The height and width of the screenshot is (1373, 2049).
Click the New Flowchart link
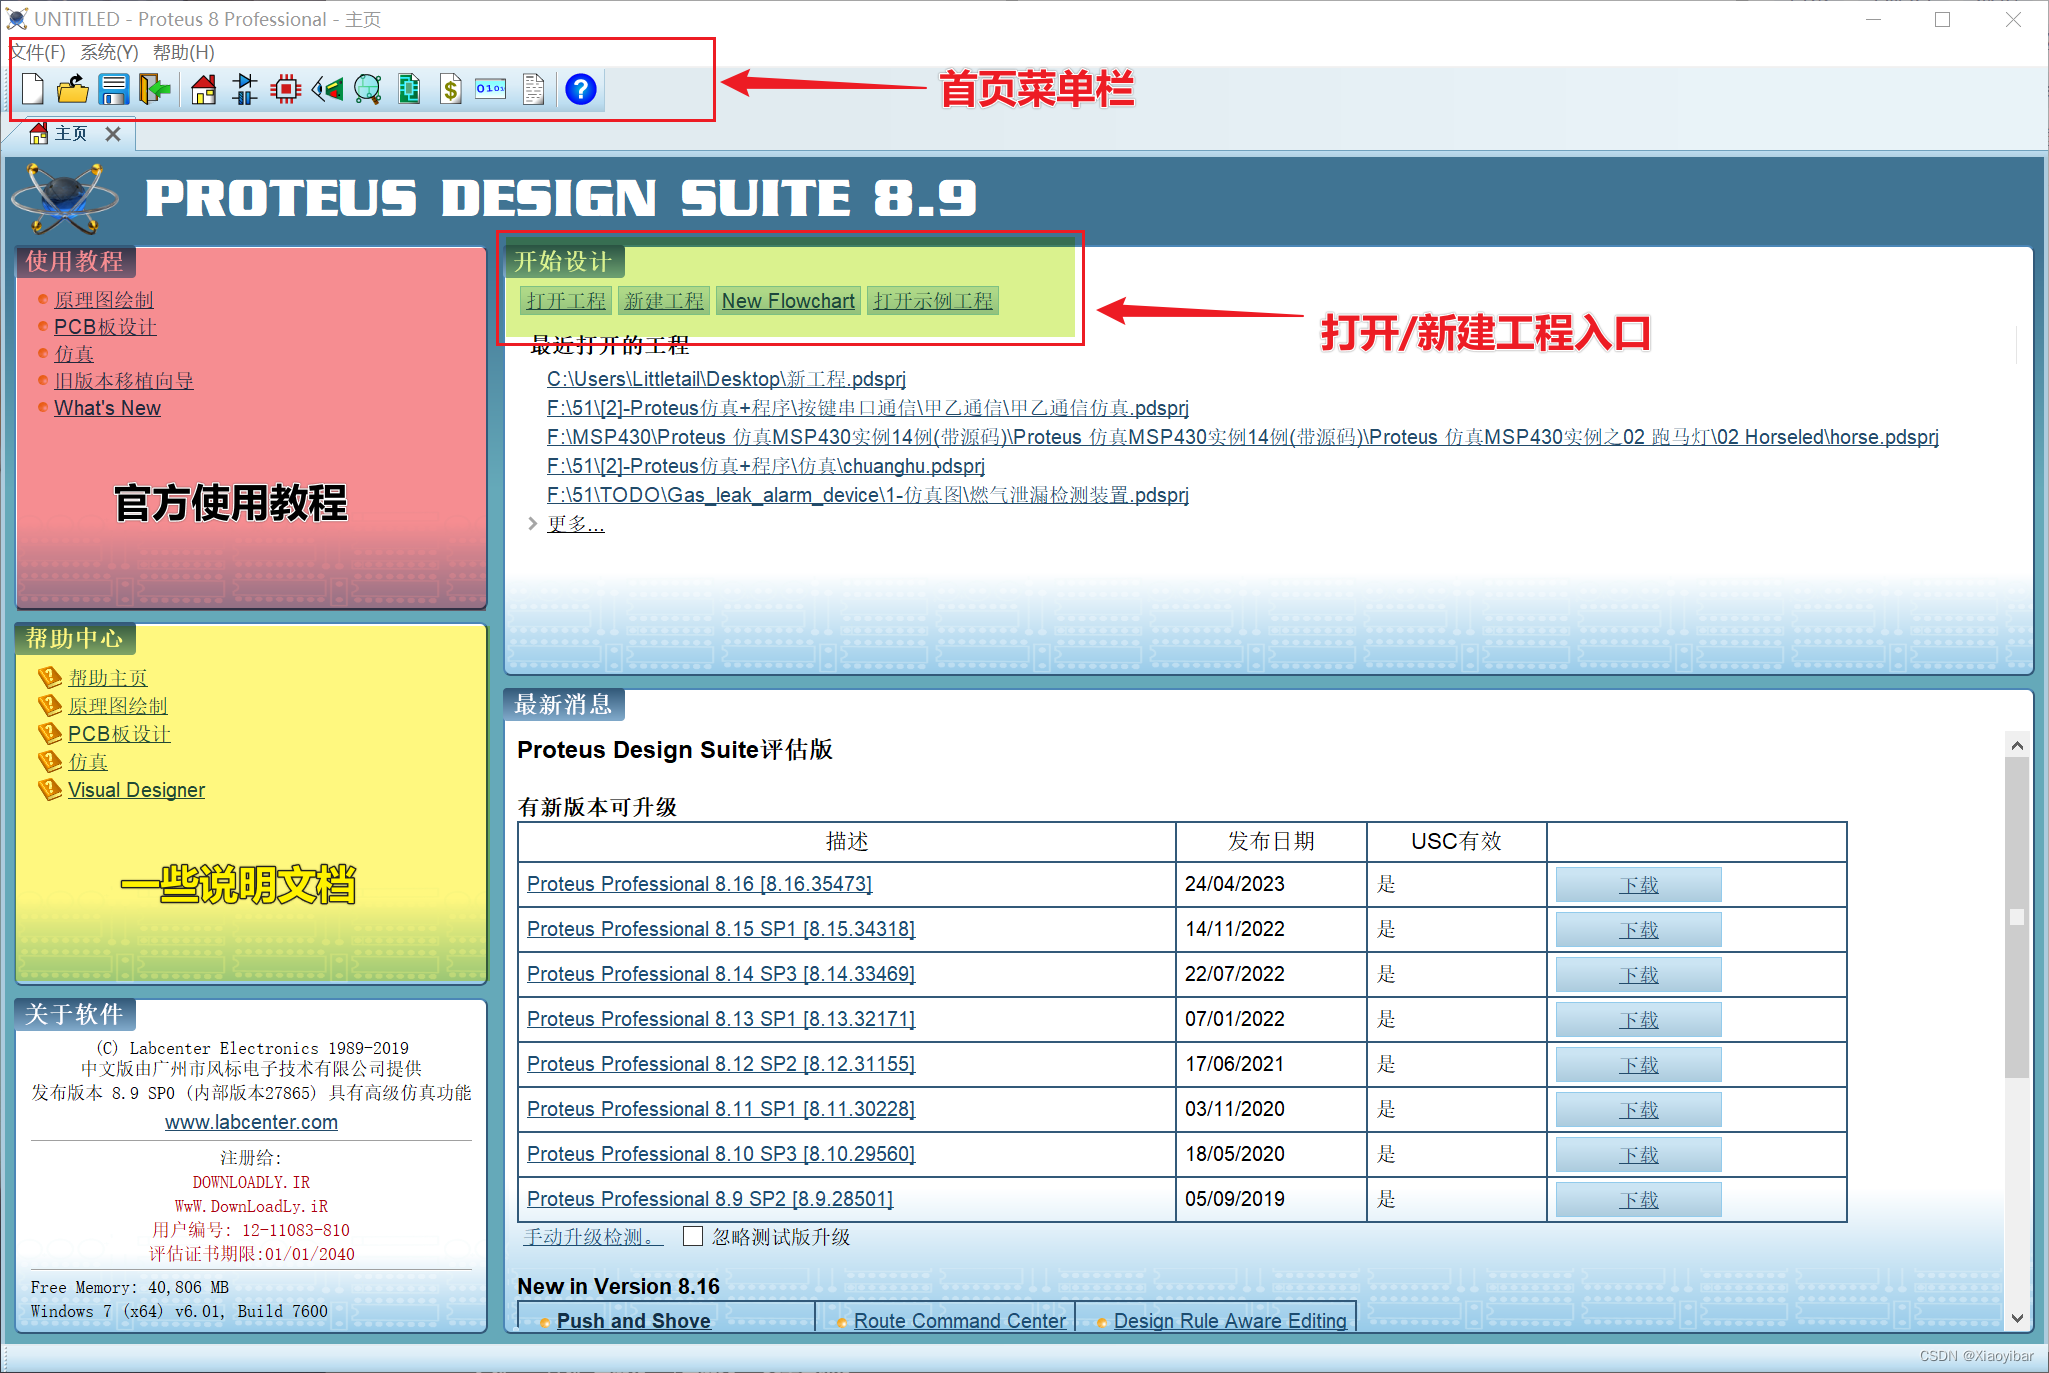click(788, 300)
